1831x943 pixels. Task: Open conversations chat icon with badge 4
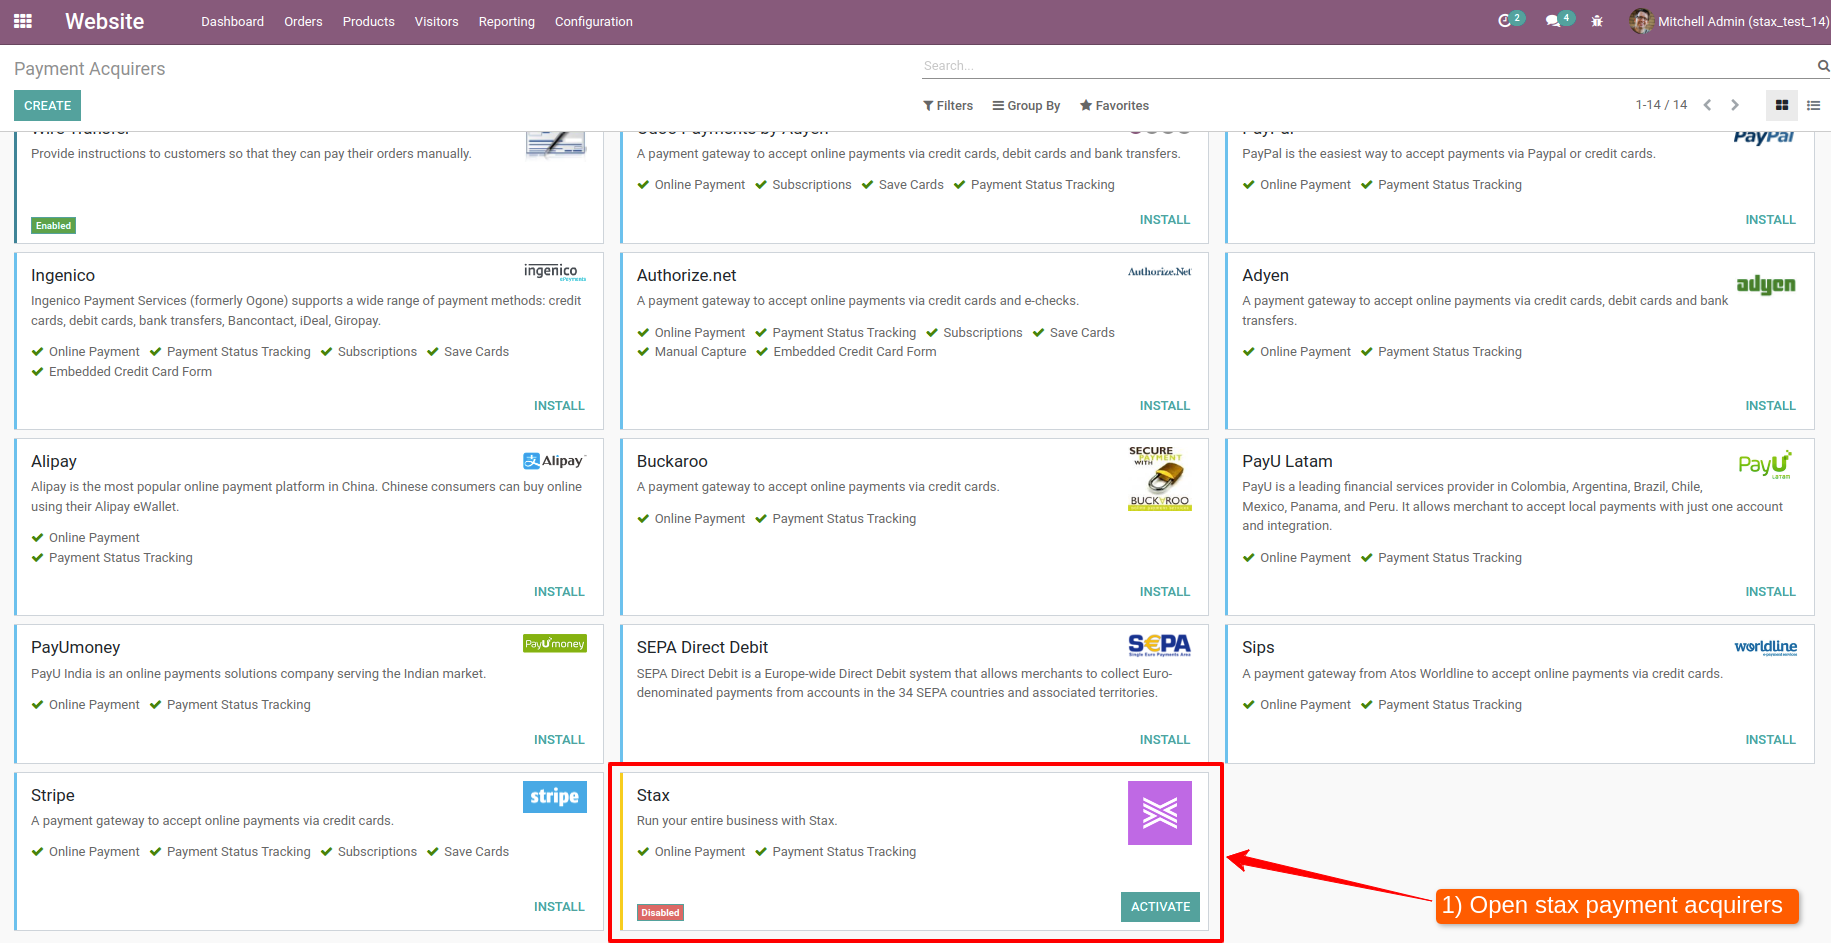click(1558, 20)
